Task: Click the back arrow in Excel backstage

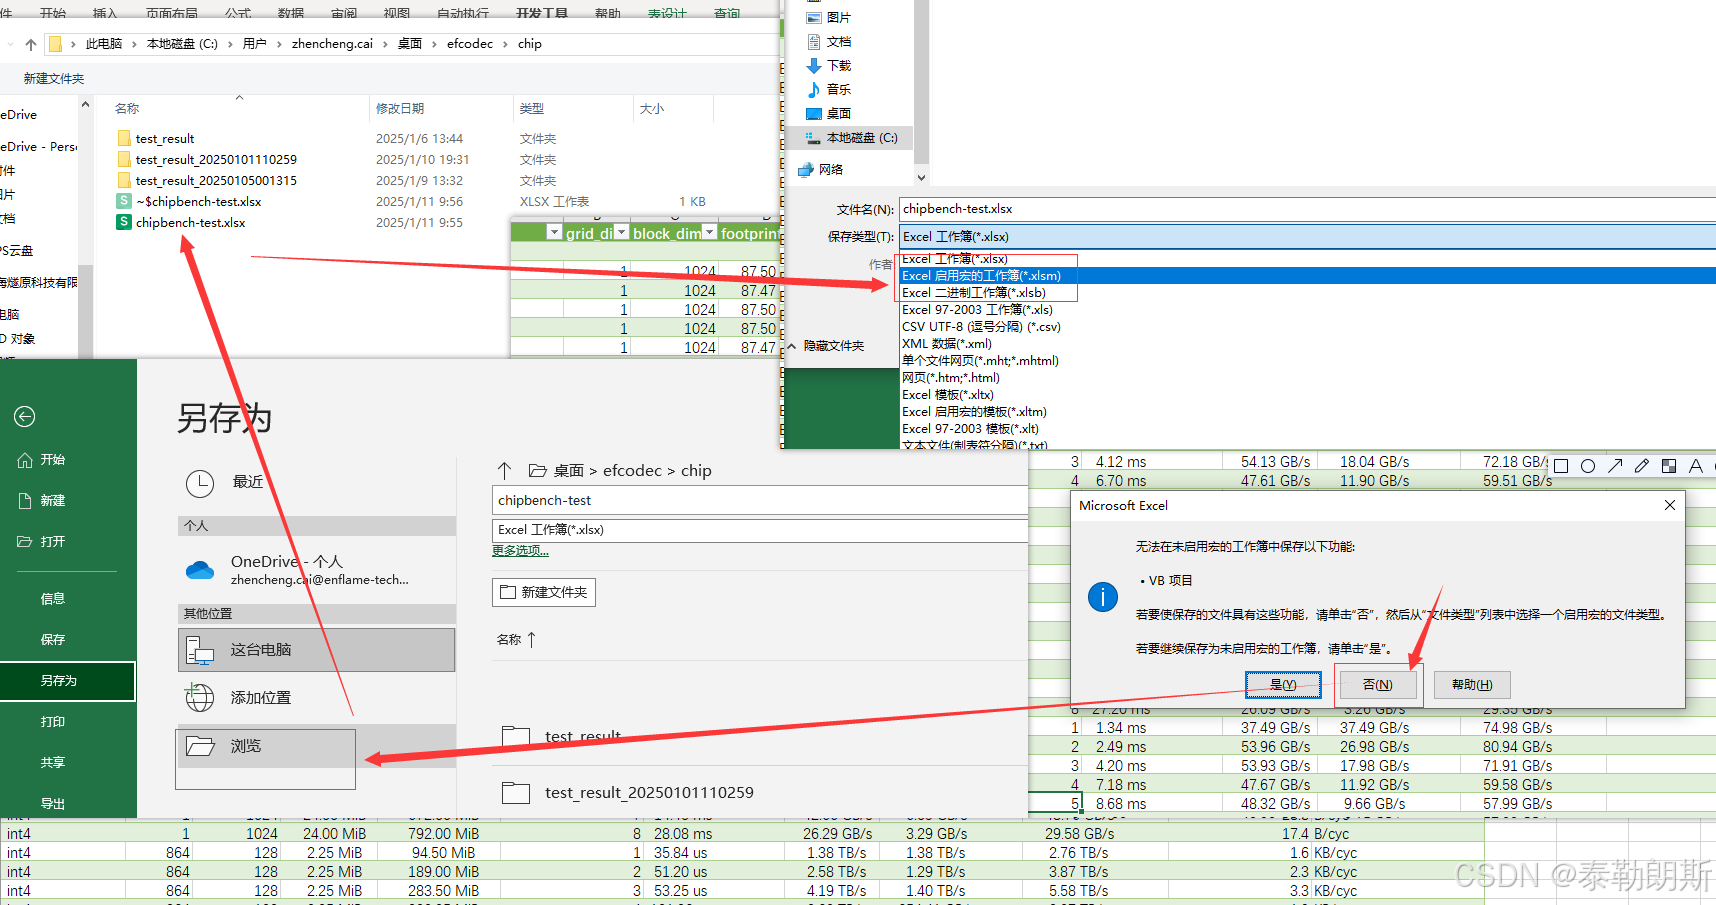Action: (25, 417)
